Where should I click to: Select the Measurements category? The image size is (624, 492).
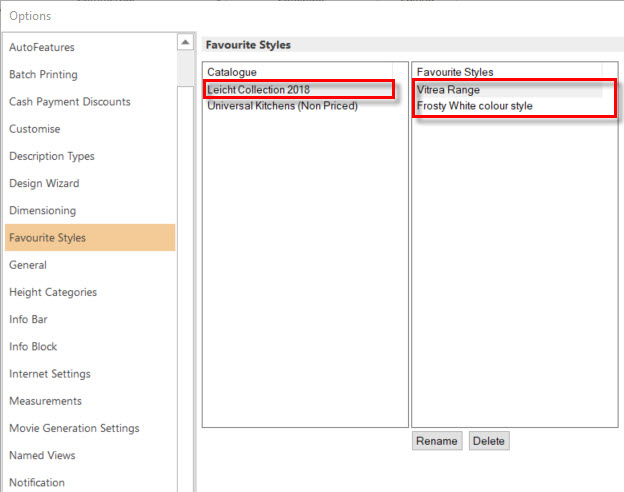(x=90, y=401)
